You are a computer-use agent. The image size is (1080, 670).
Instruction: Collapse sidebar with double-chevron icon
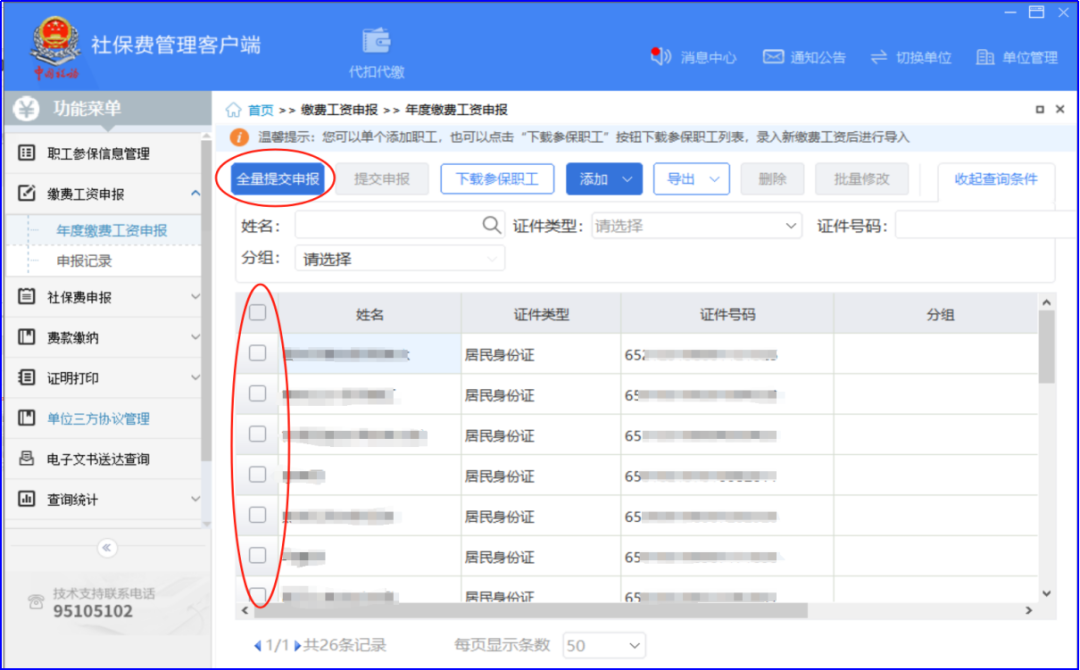point(107,548)
